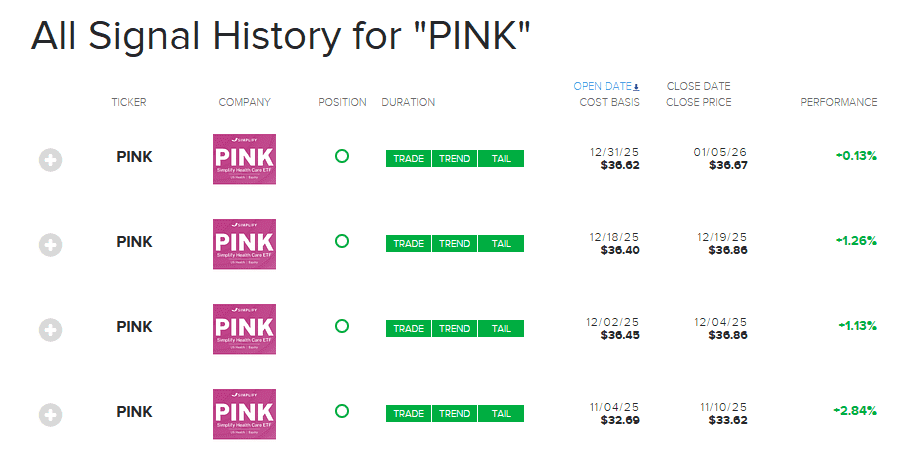Viewport: 904px width, 459px height.
Task: Click the sort arrow next to Open Date
Action: (x=636, y=88)
